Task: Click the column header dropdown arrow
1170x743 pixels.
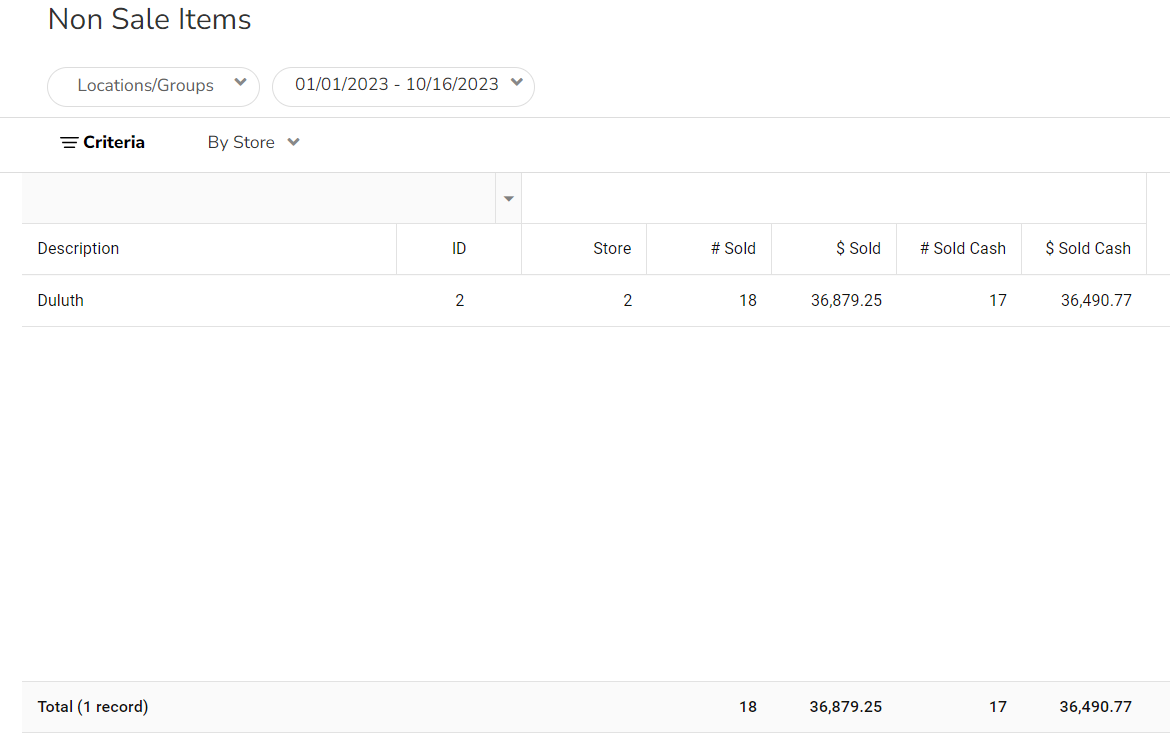Action: pos(509,199)
